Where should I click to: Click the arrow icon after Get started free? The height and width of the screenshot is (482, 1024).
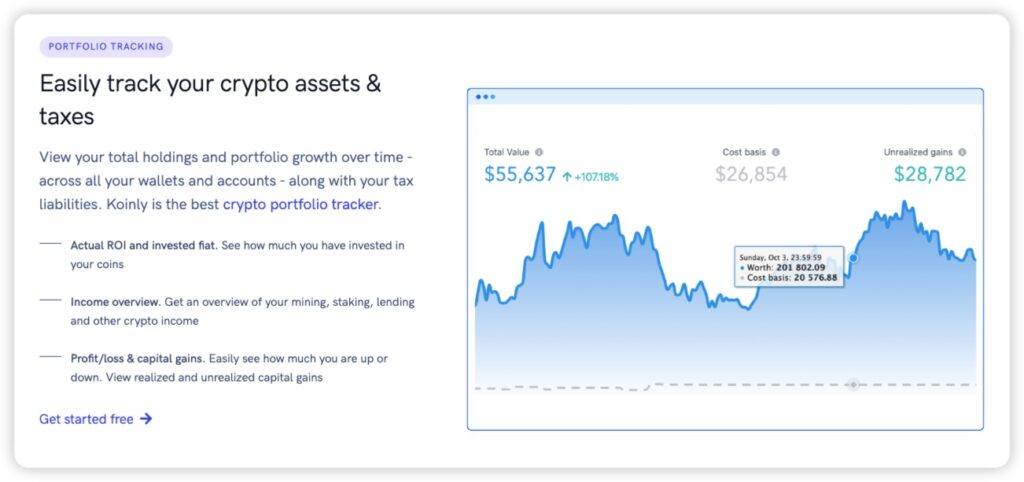click(146, 419)
